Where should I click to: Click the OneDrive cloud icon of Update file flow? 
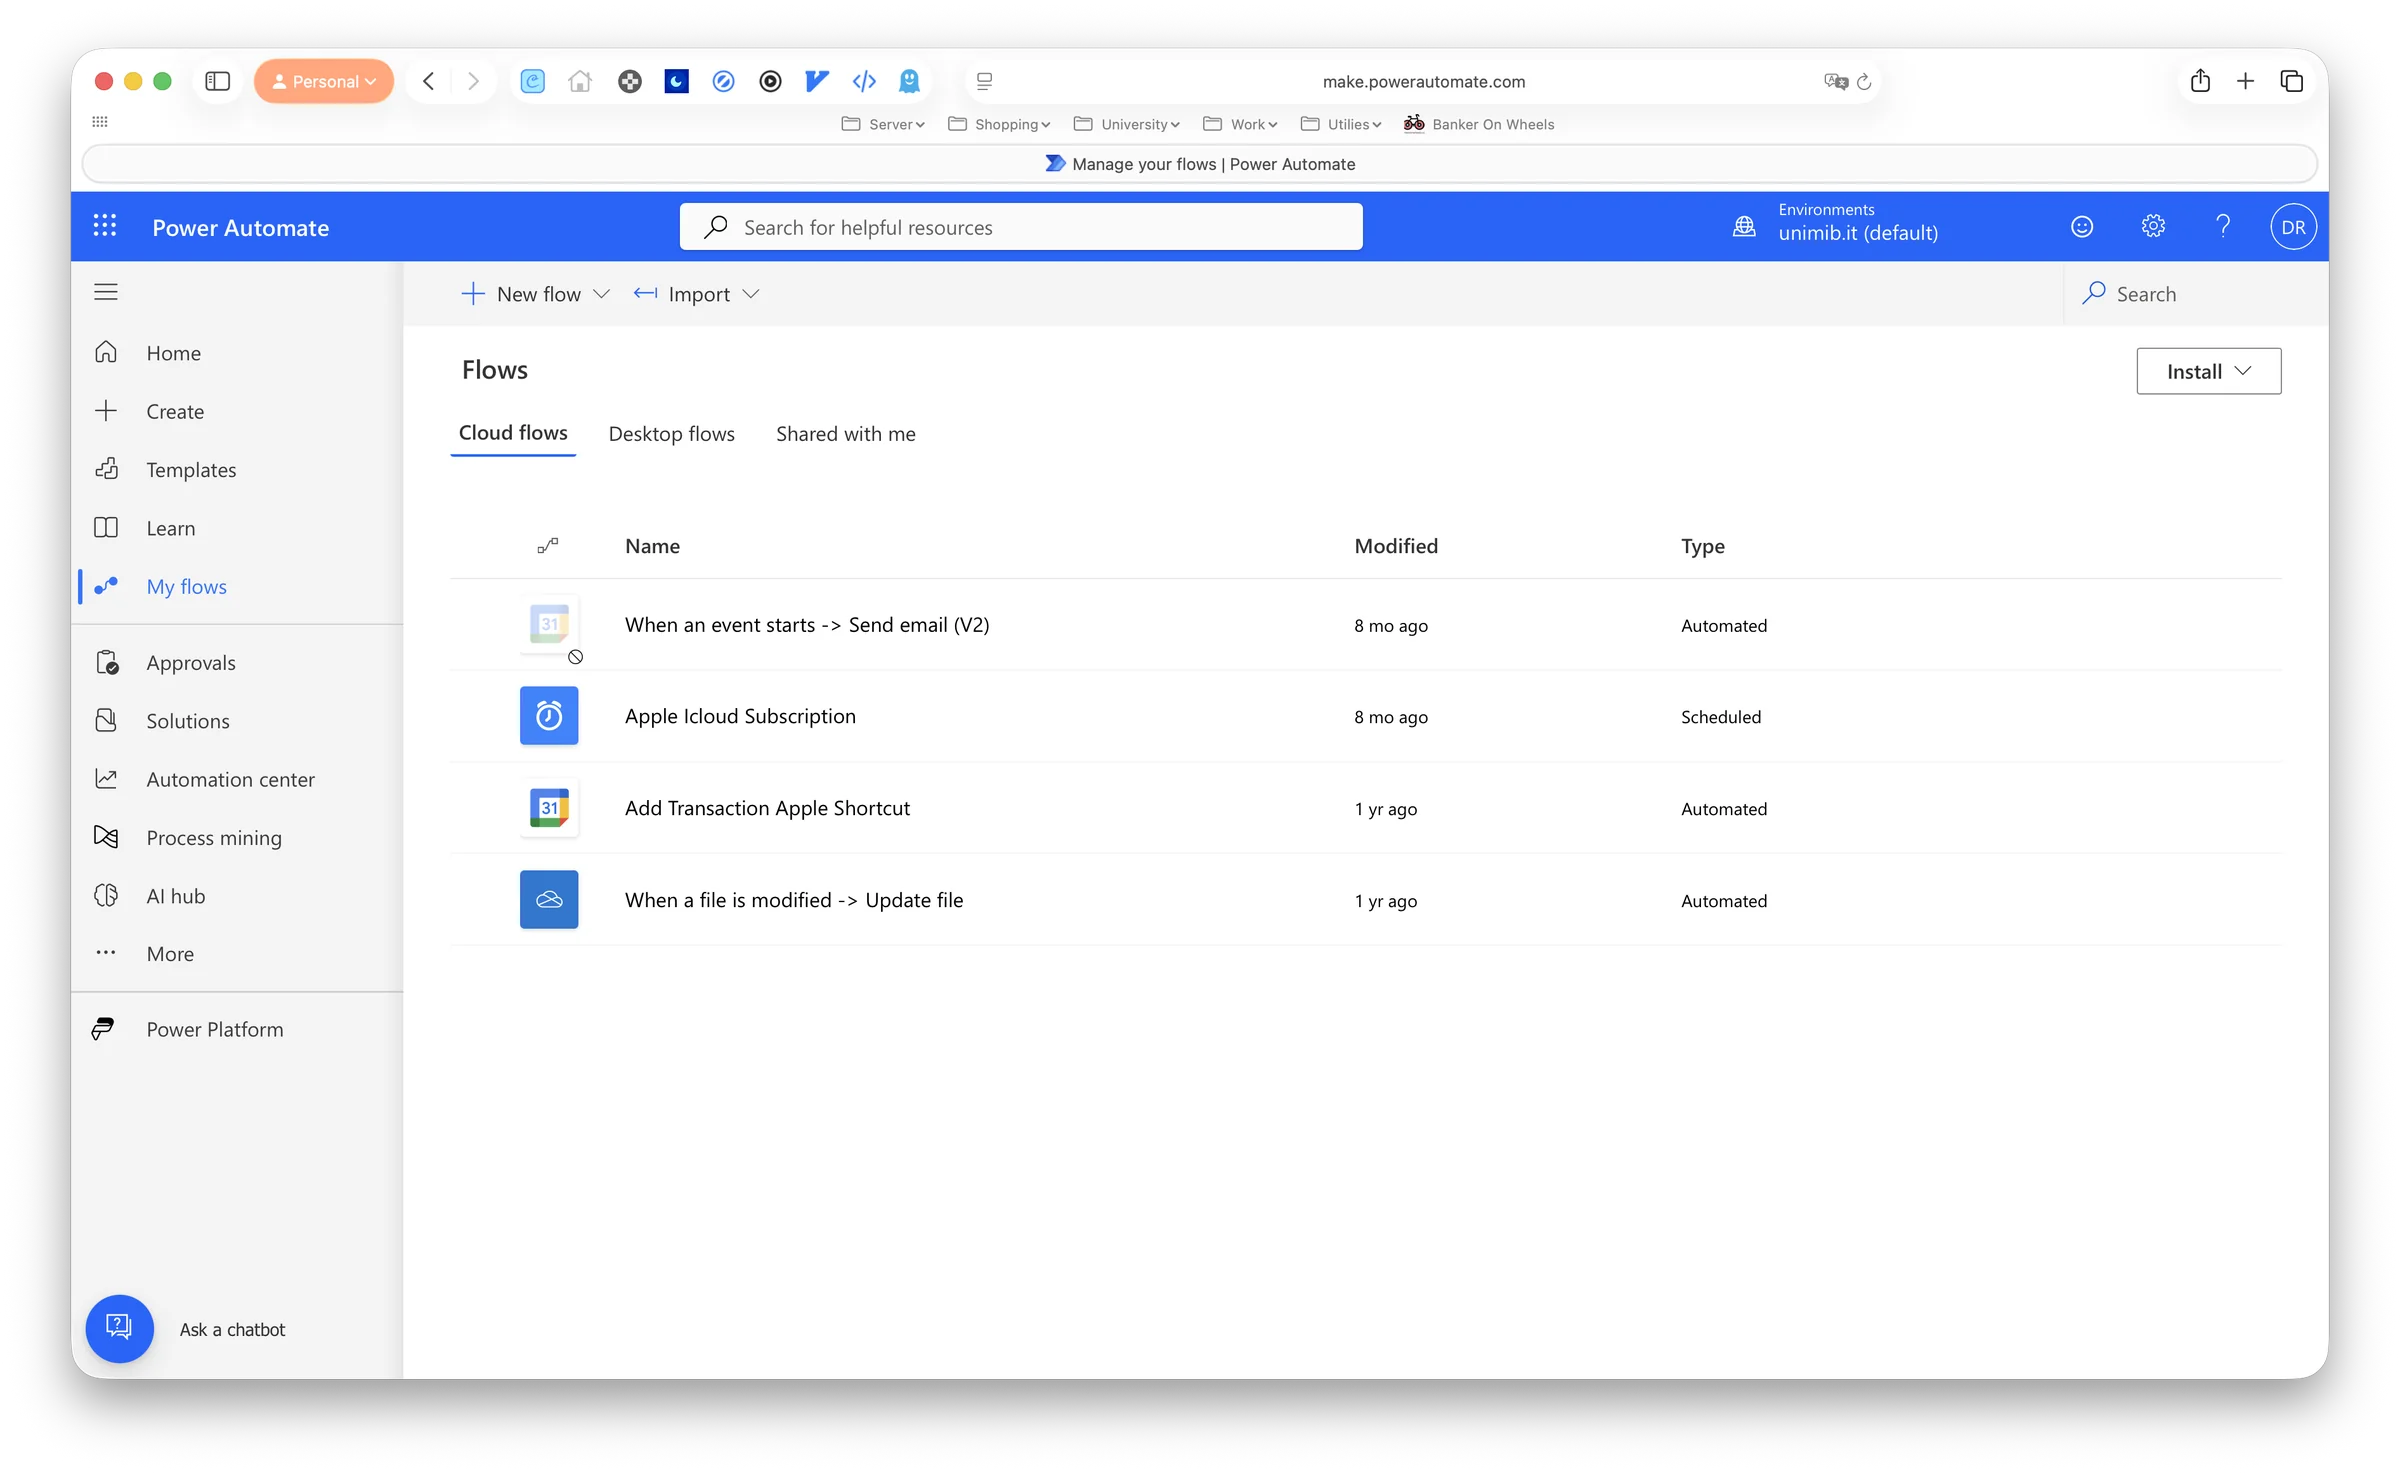coord(549,900)
